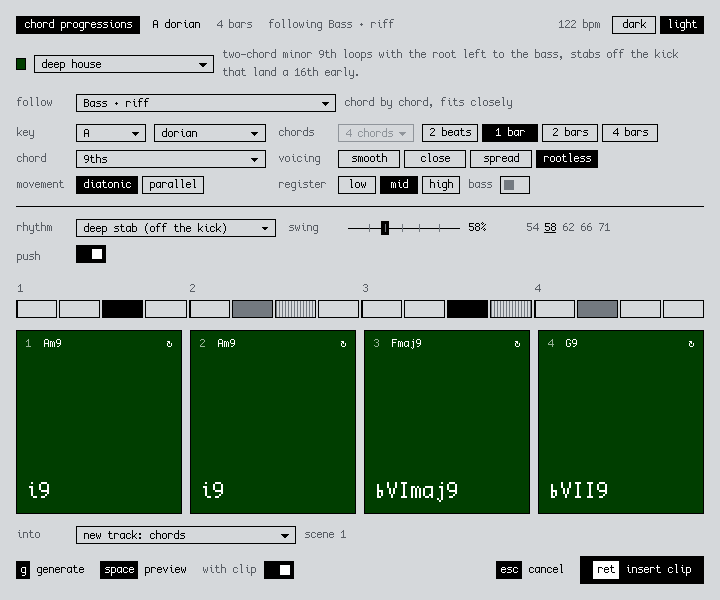Open the key root note dropdown (A)
720x600 pixels.
pos(111,133)
